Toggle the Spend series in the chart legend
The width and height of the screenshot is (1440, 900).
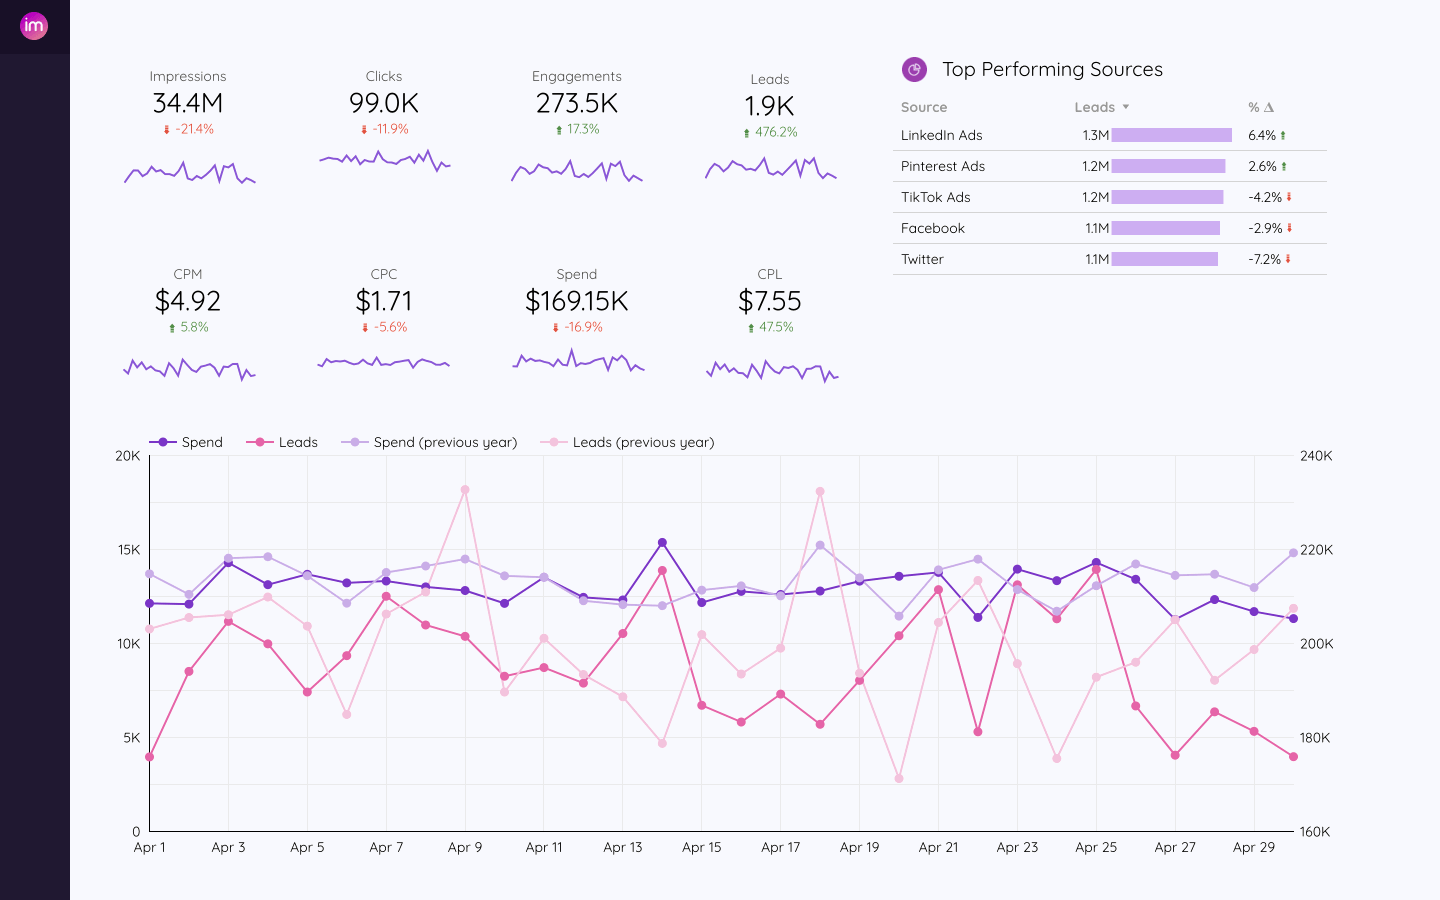(188, 442)
